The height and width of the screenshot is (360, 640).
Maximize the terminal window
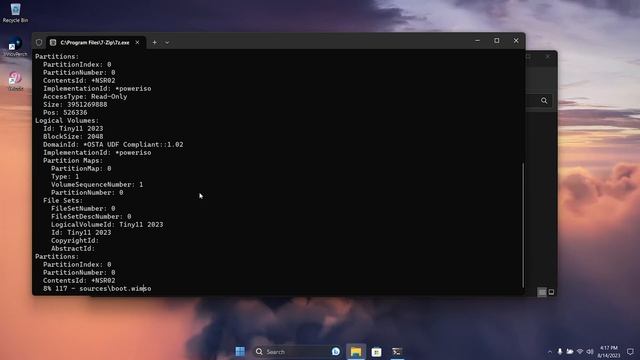click(496, 41)
